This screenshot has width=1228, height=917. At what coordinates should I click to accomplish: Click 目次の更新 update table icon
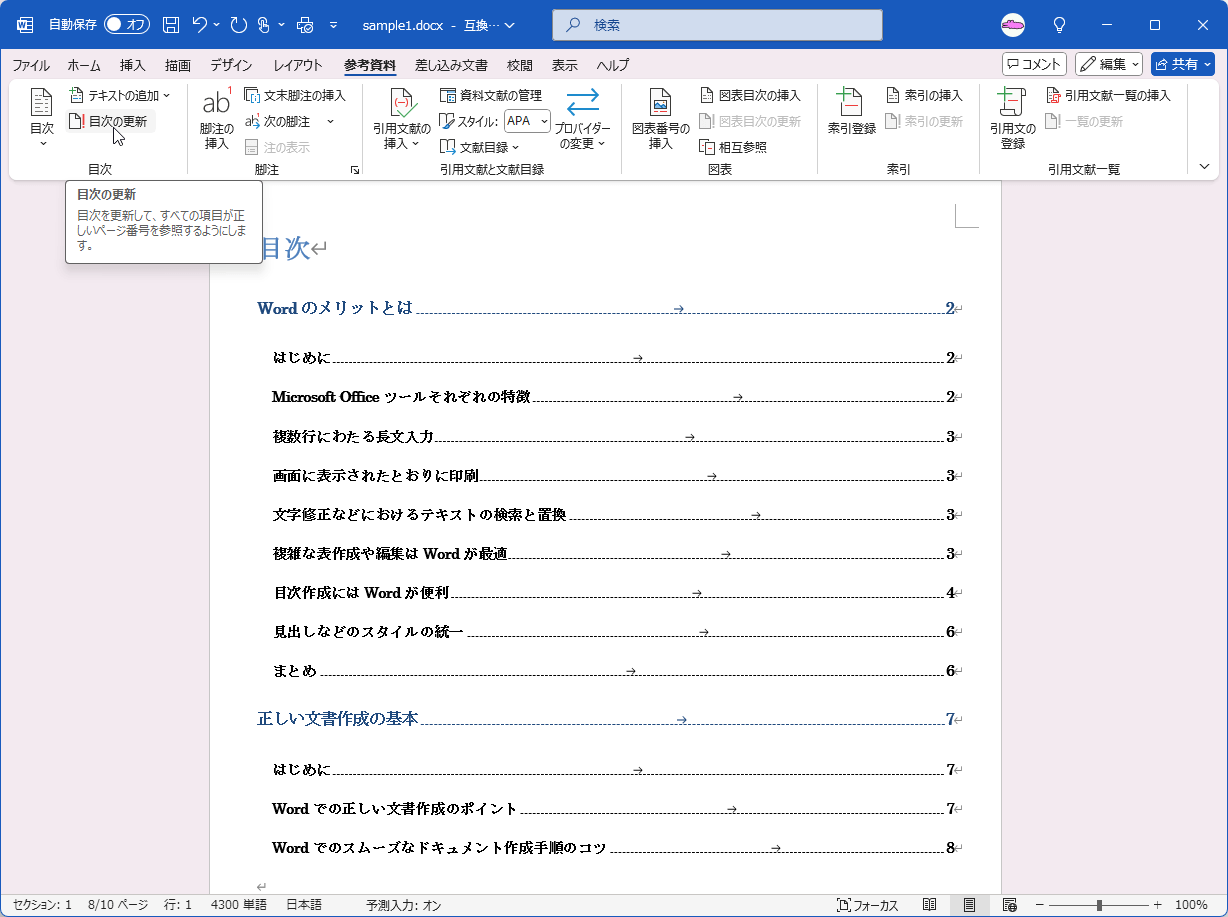[77, 121]
